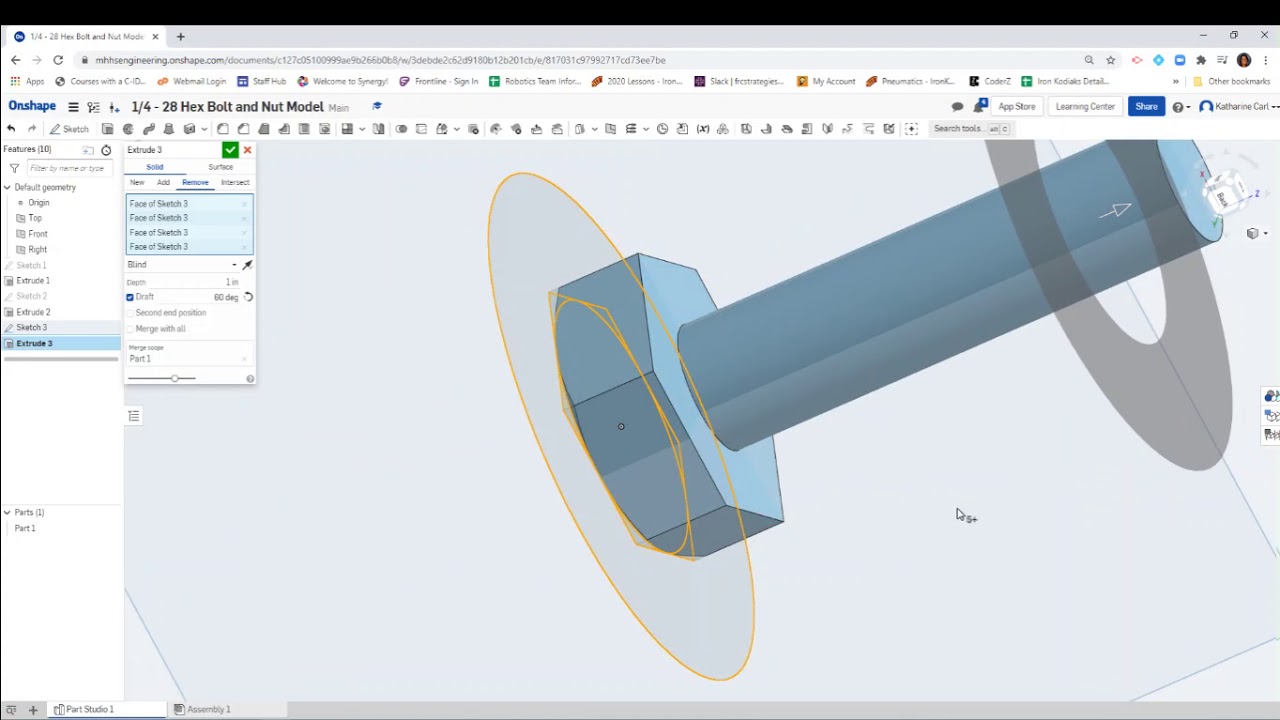Accept Extrude 3 with green checkmark

tap(230, 150)
